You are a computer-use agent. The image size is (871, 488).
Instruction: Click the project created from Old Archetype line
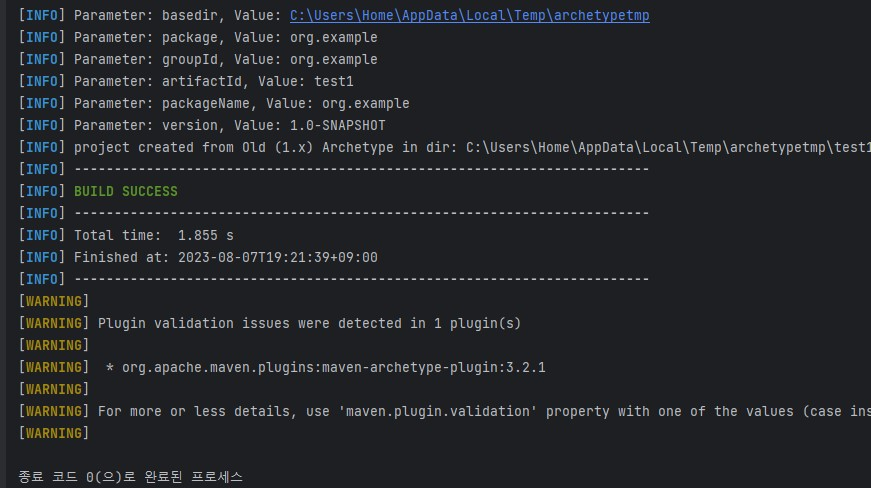pos(444,148)
